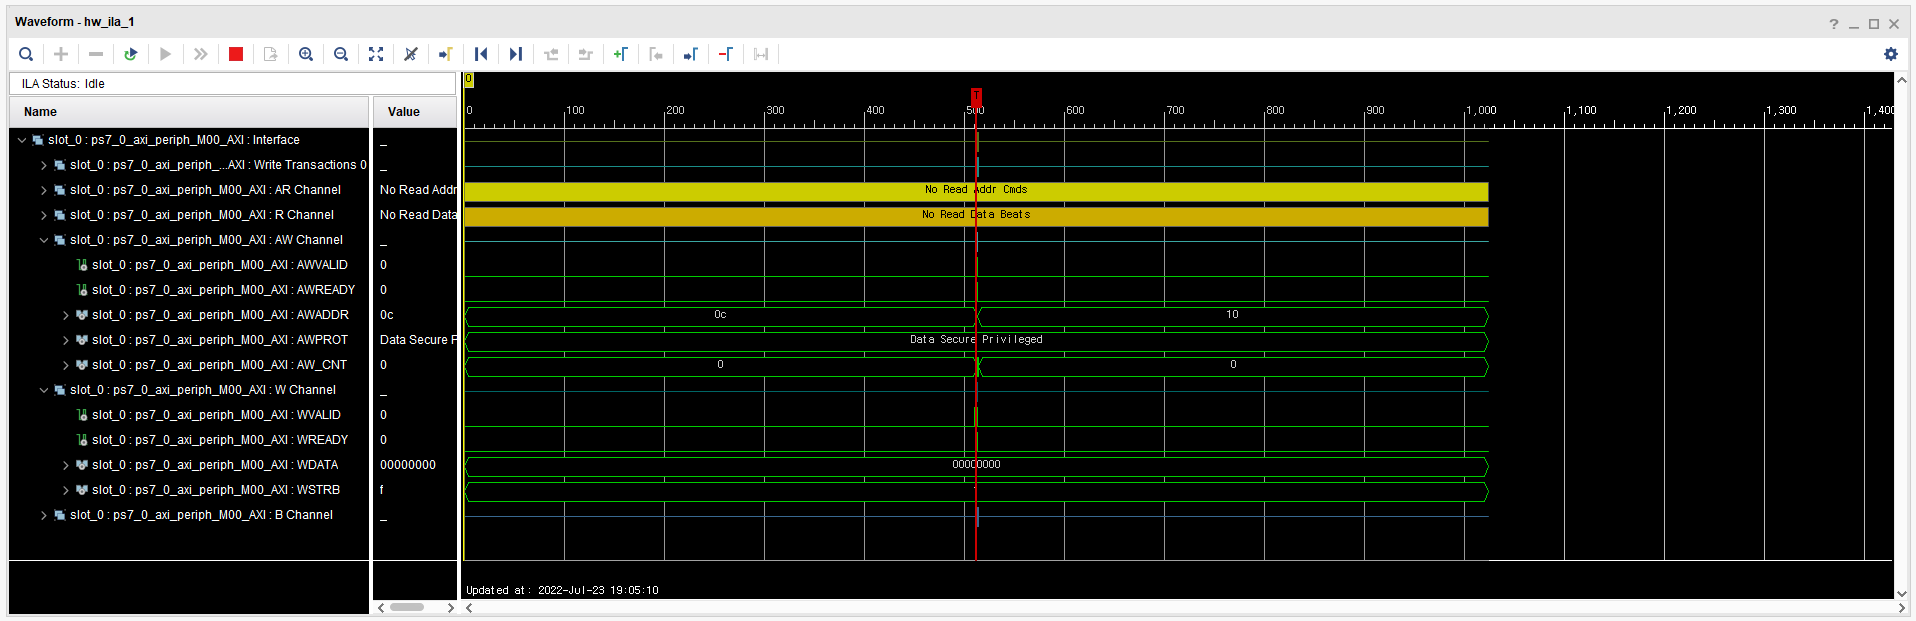Click the Value column header
Image resolution: width=1916 pixels, height=621 pixels.
coord(415,112)
